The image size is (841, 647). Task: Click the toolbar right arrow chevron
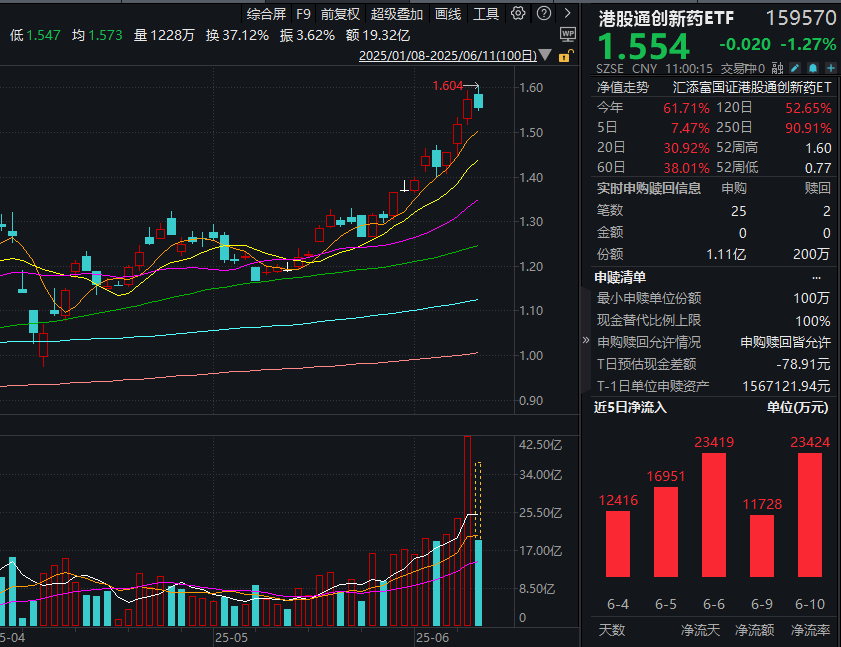click(x=567, y=14)
